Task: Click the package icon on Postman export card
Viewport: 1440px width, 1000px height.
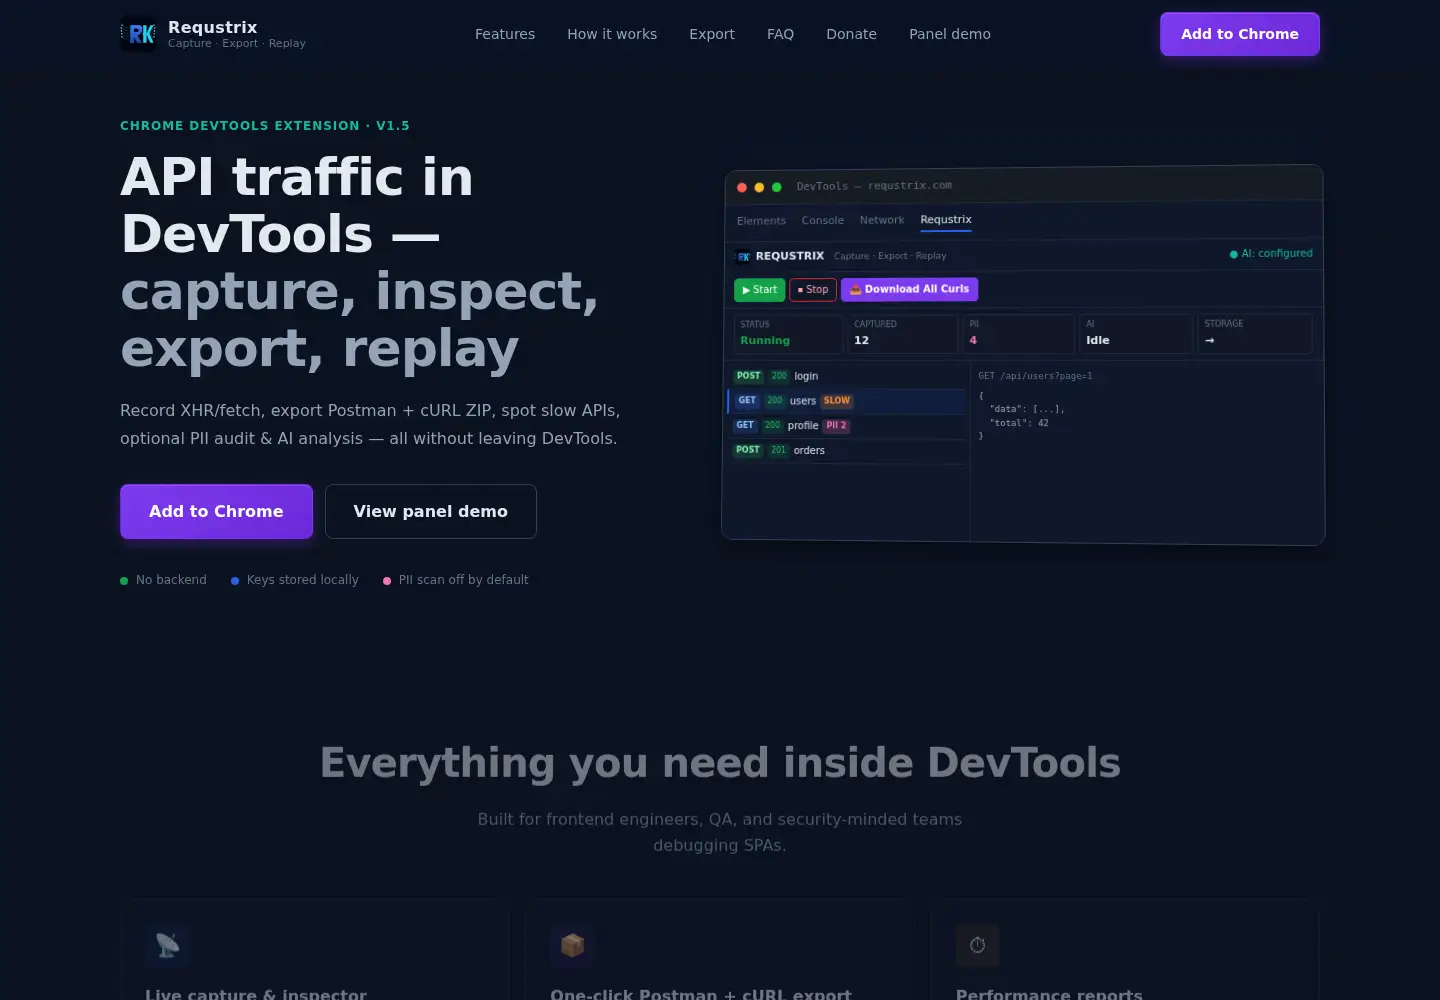Action: [573, 945]
